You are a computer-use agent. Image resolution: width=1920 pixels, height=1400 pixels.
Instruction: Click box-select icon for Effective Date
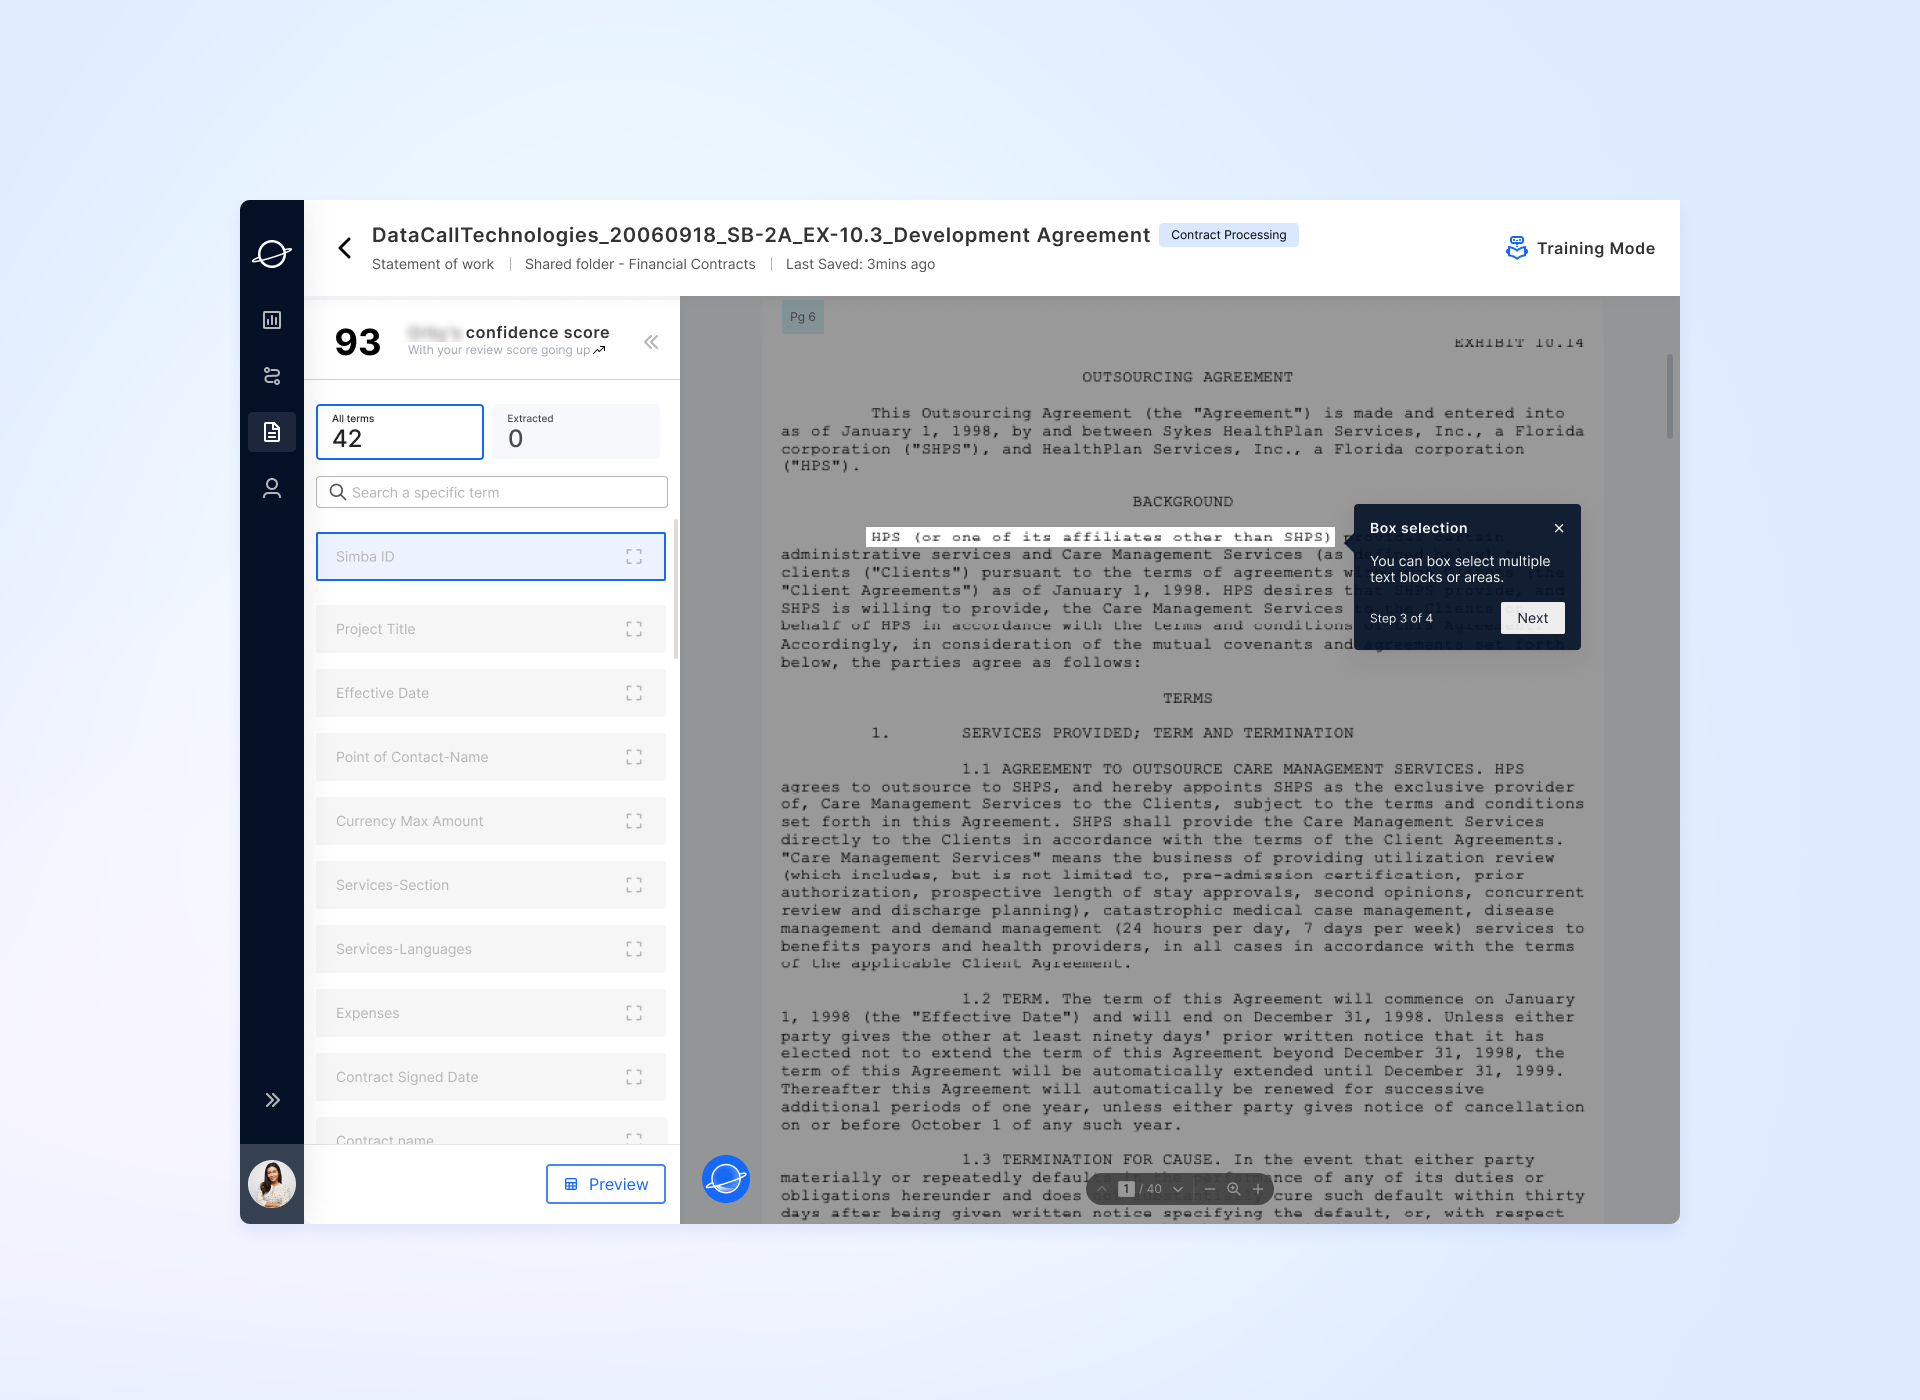pyautogui.click(x=634, y=693)
